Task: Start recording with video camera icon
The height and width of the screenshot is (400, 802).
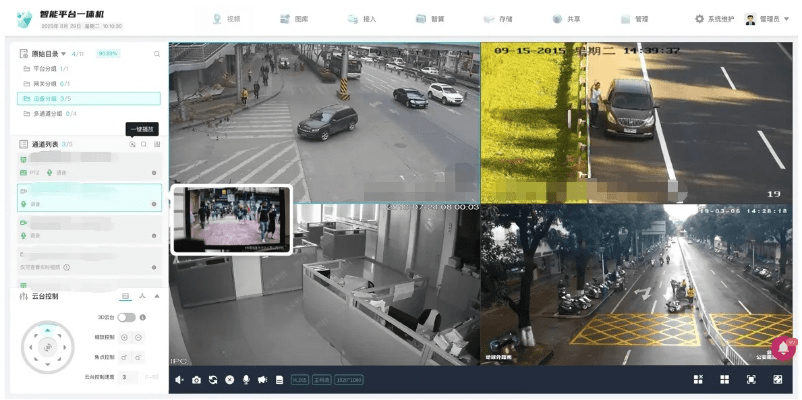Action: [x=262, y=380]
